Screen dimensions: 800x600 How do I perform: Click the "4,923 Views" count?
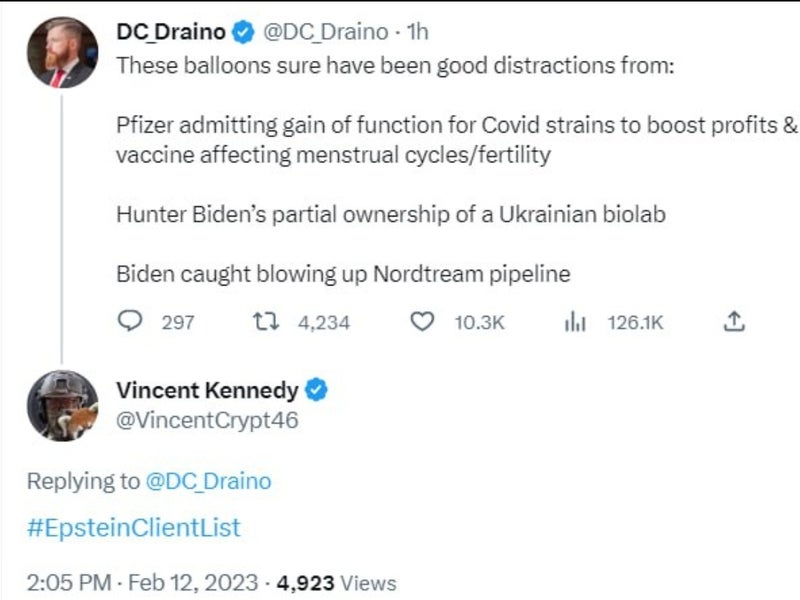click(337, 582)
